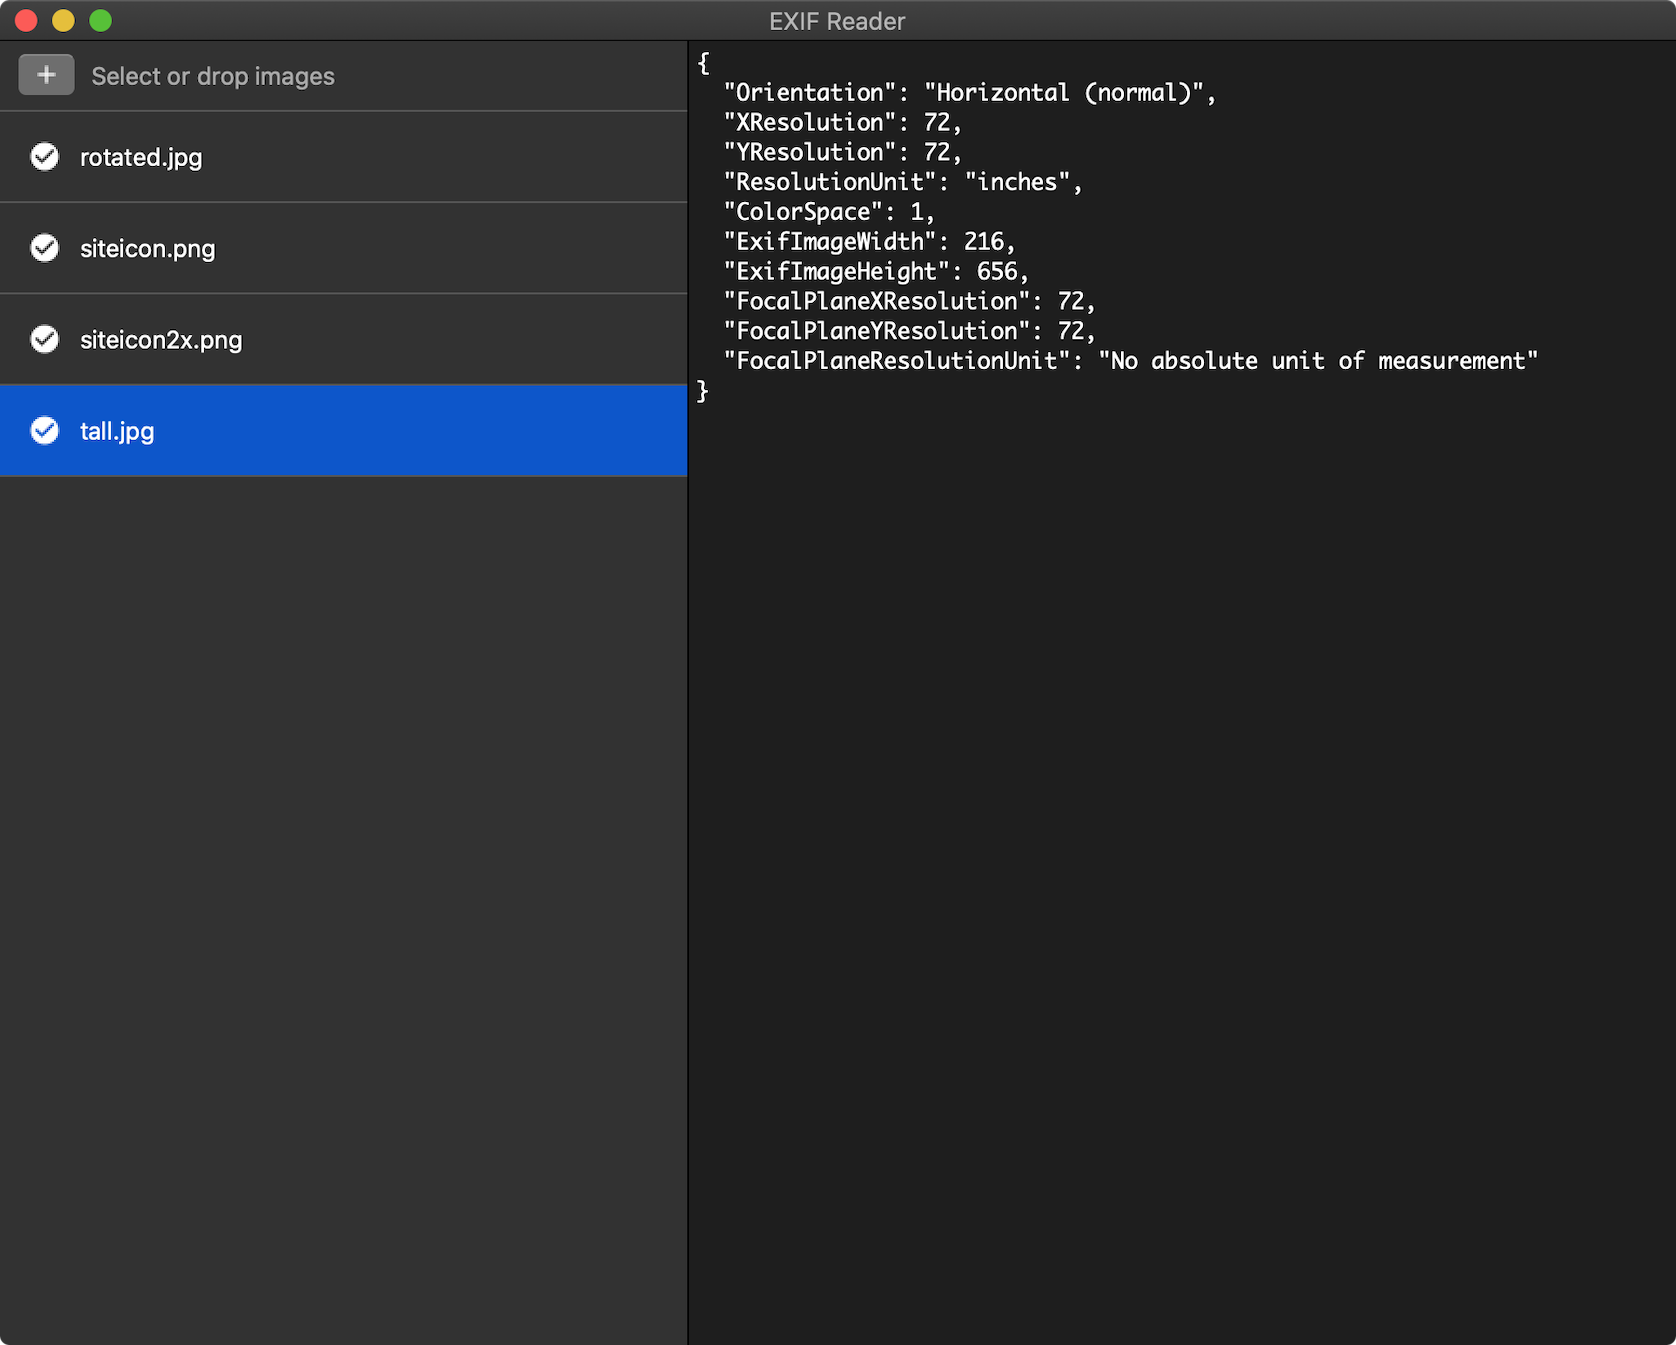Click the "XResolution": 72 line

pos(842,123)
